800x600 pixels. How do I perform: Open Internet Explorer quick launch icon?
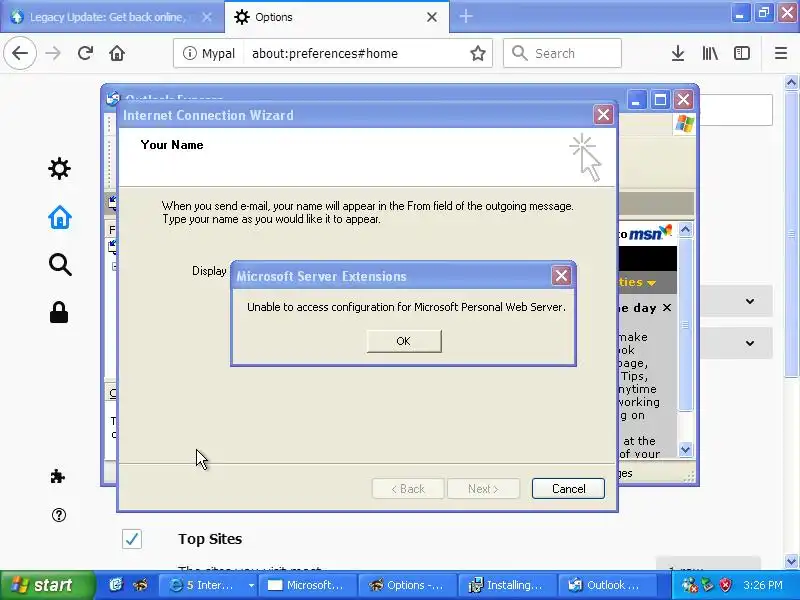[x=116, y=584]
